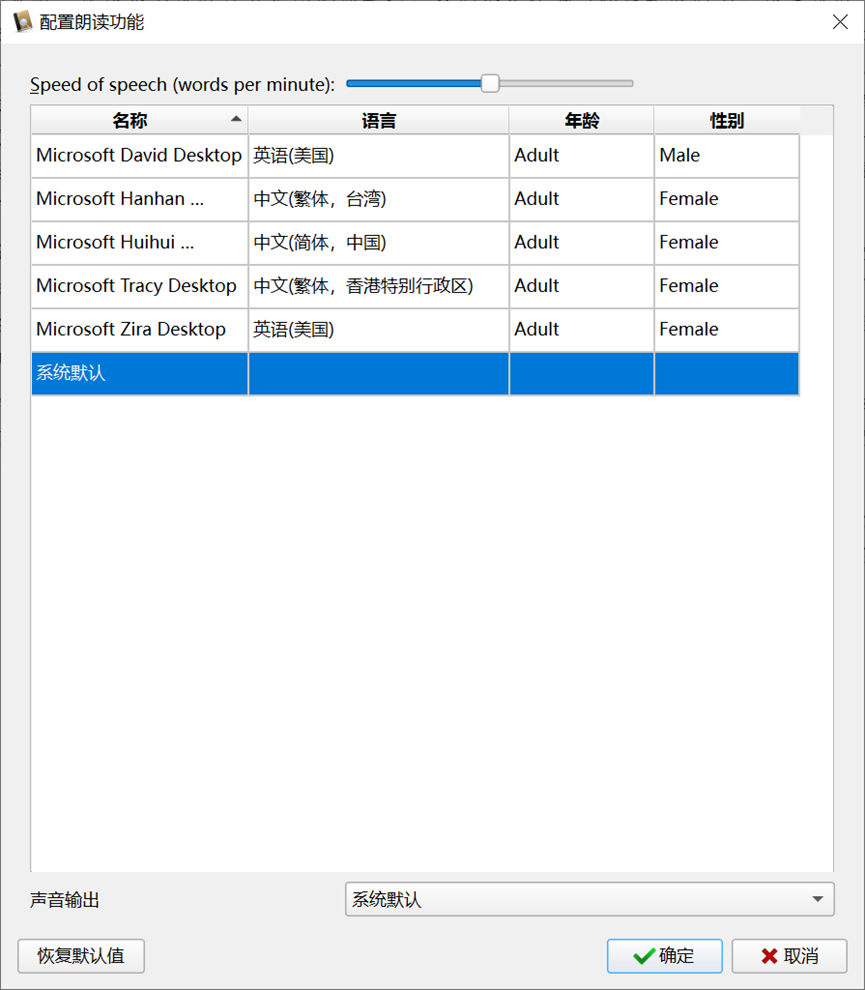Sort voices by 名称 column header
865x990 pixels.
point(139,120)
